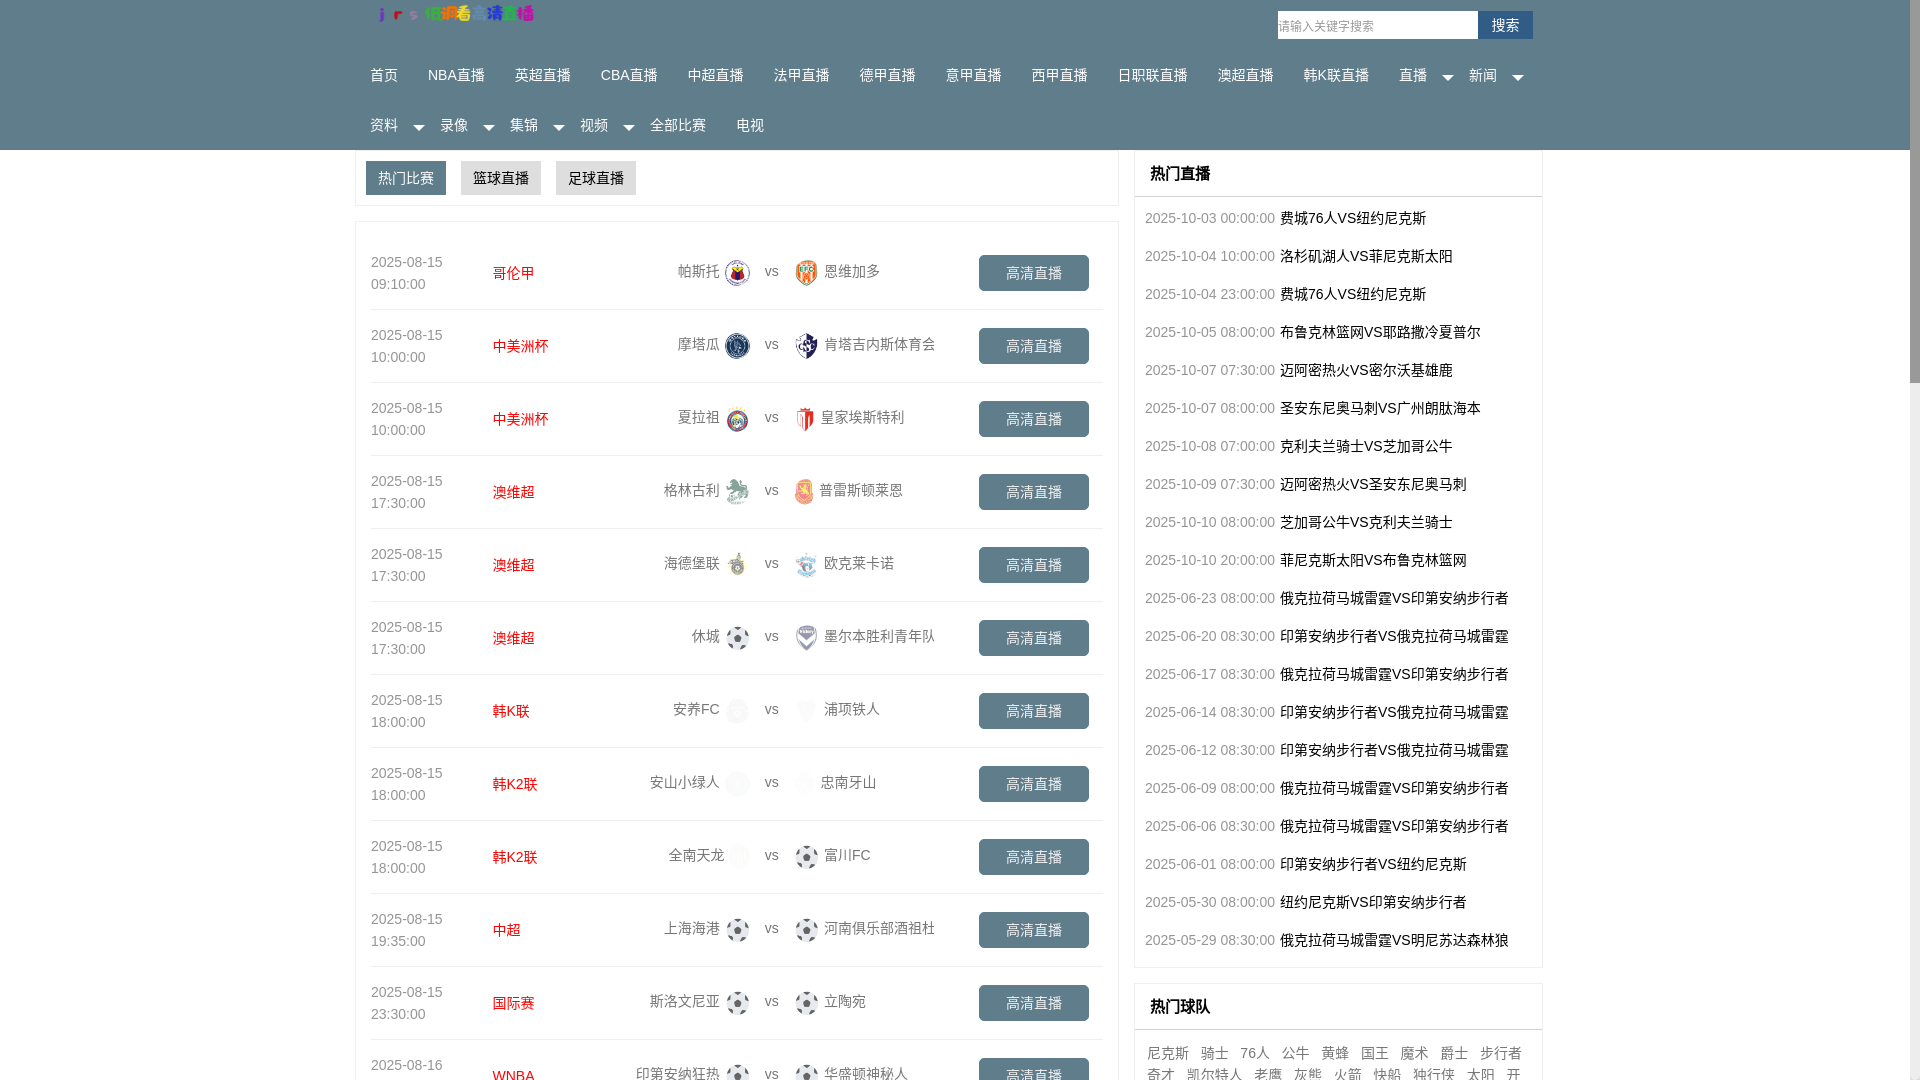1920x1080 pixels.
Task: Click the 墨尔本胜利青年队 team logo icon
Action: pyautogui.click(x=806, y=637)
